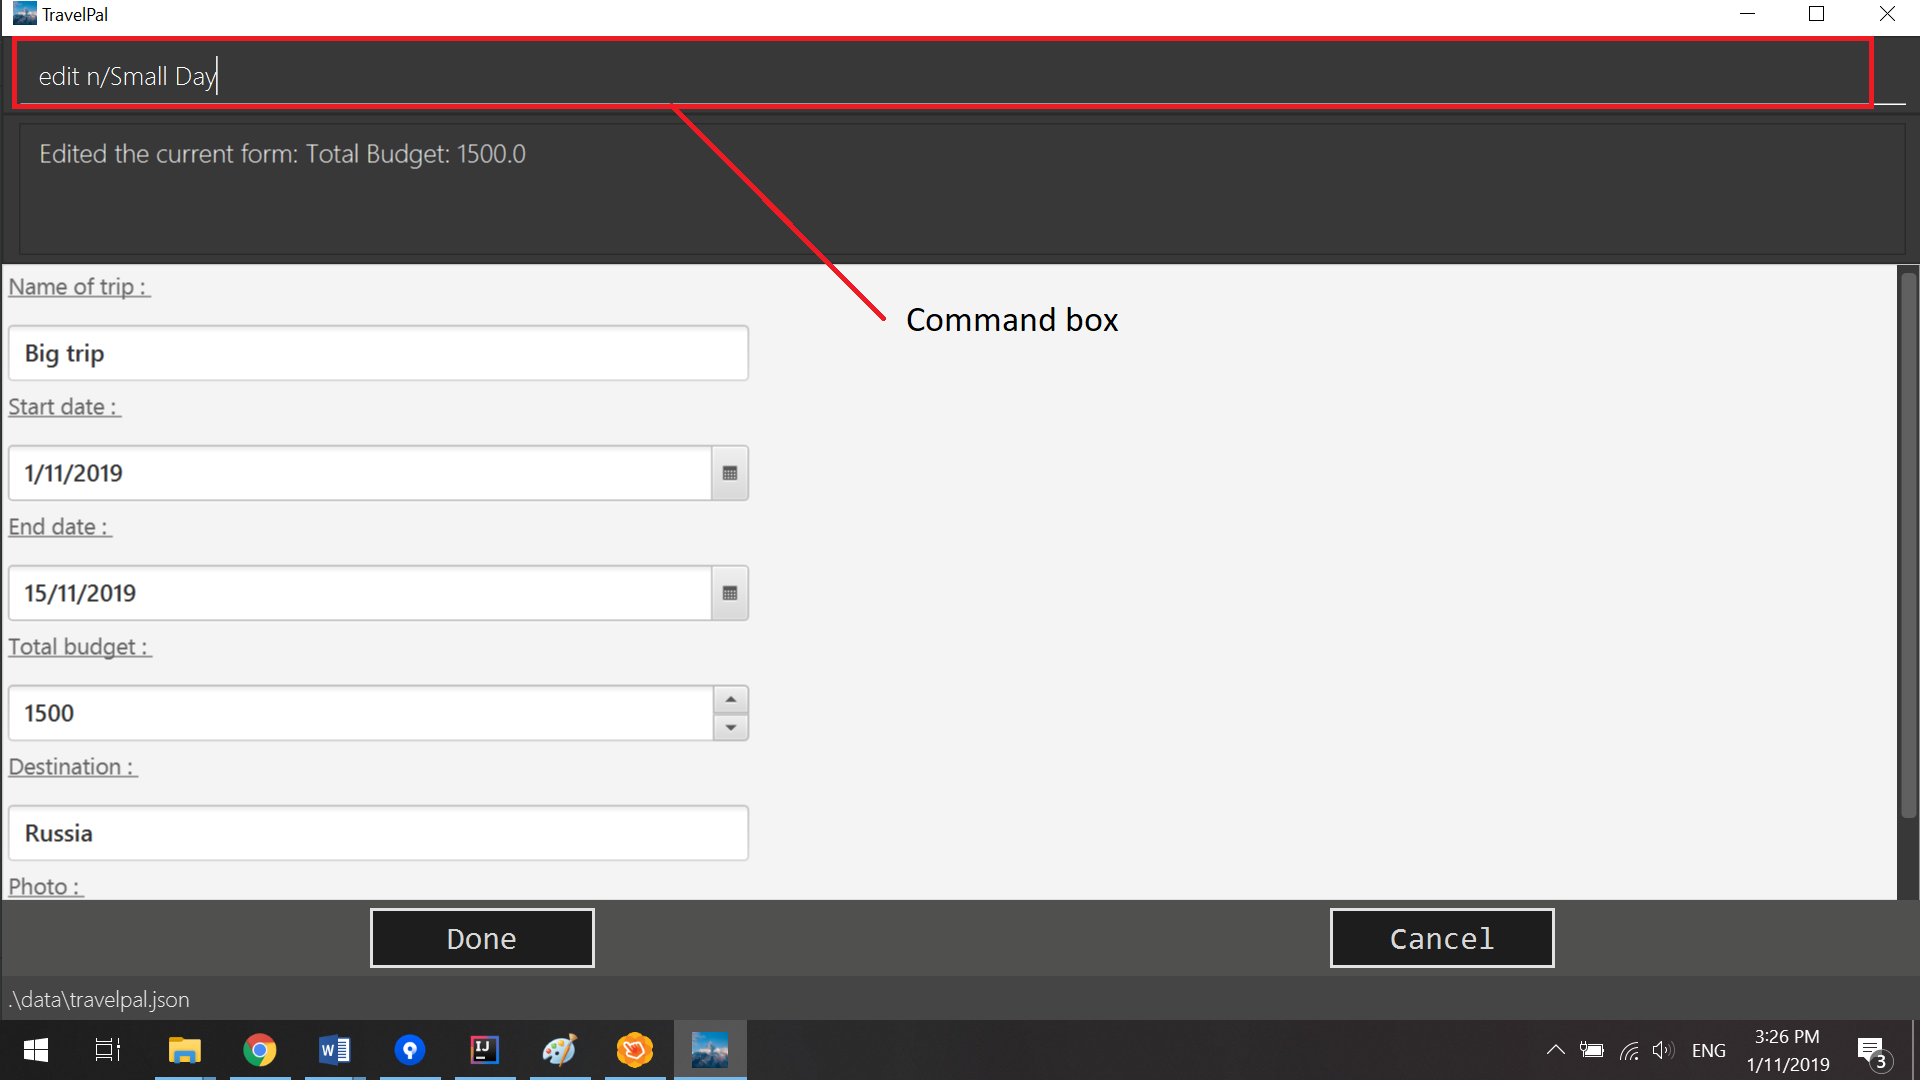Viewport: 1920px width, 1080px height.
Task: Maximize the TravelPal window
Action: pos(1817,14)
